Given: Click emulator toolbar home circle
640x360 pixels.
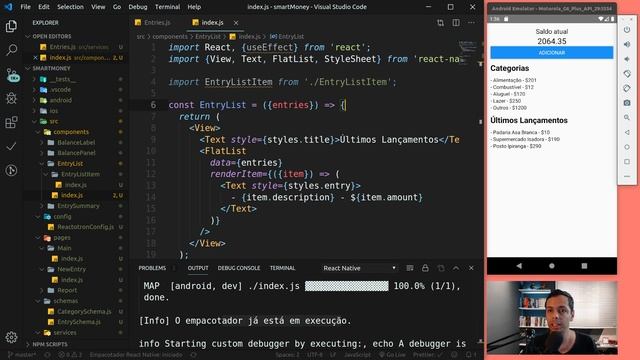Looking at the screenshot, I should pos(627,147).
